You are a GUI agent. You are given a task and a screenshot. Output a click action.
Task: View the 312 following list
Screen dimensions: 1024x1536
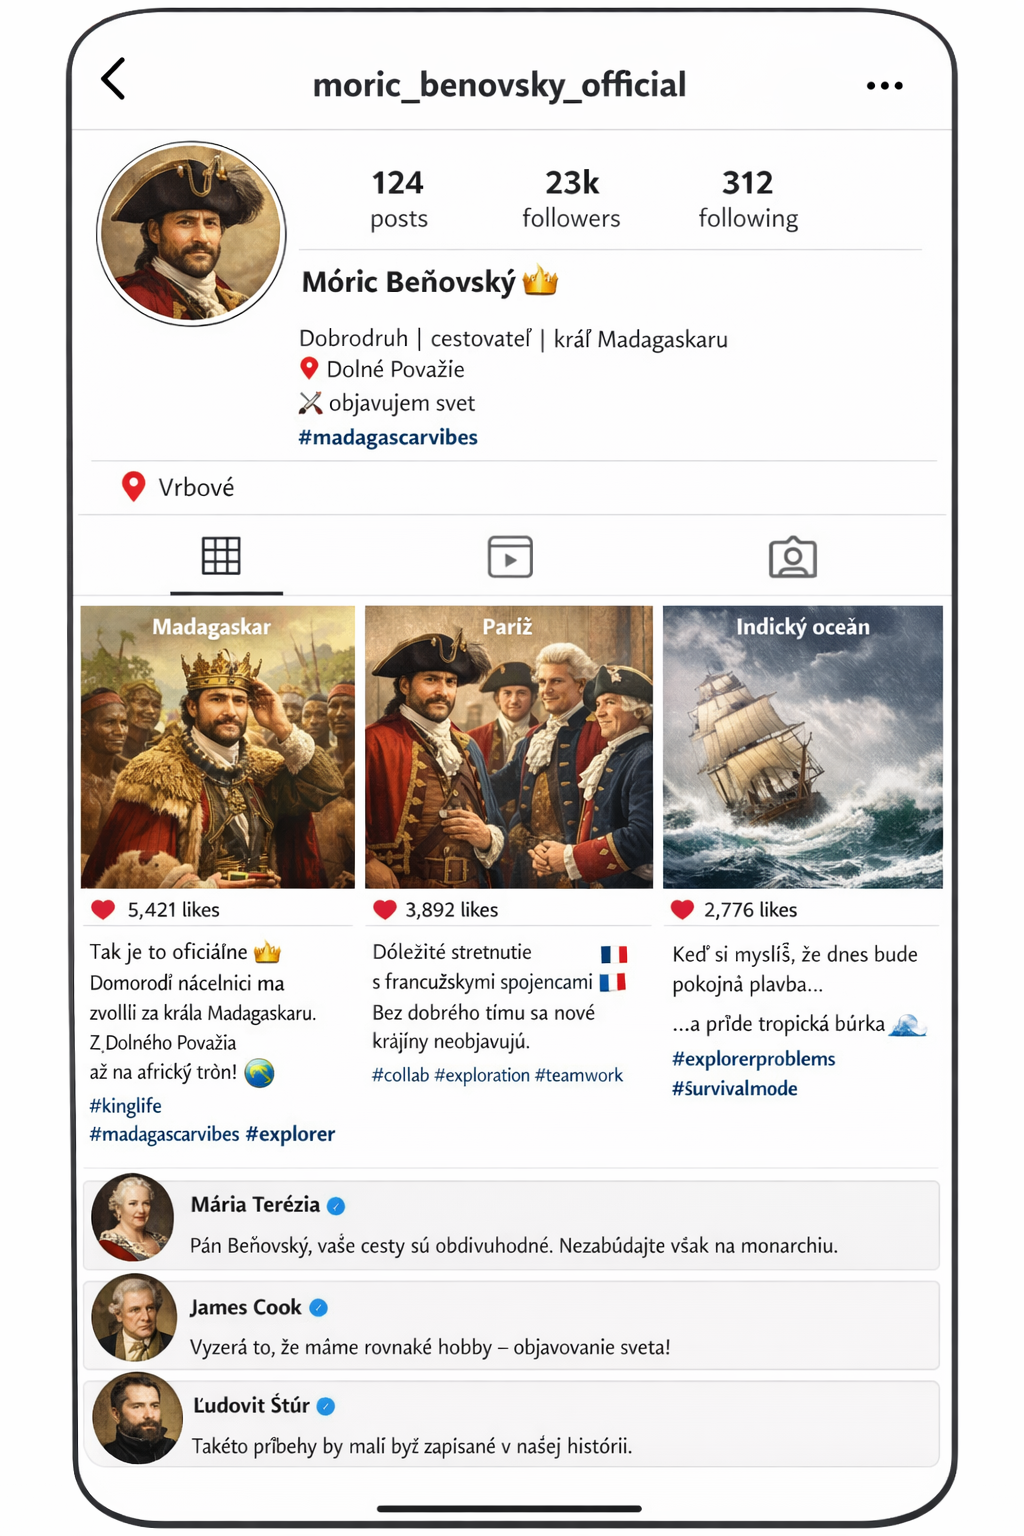[x=748, y=199]
